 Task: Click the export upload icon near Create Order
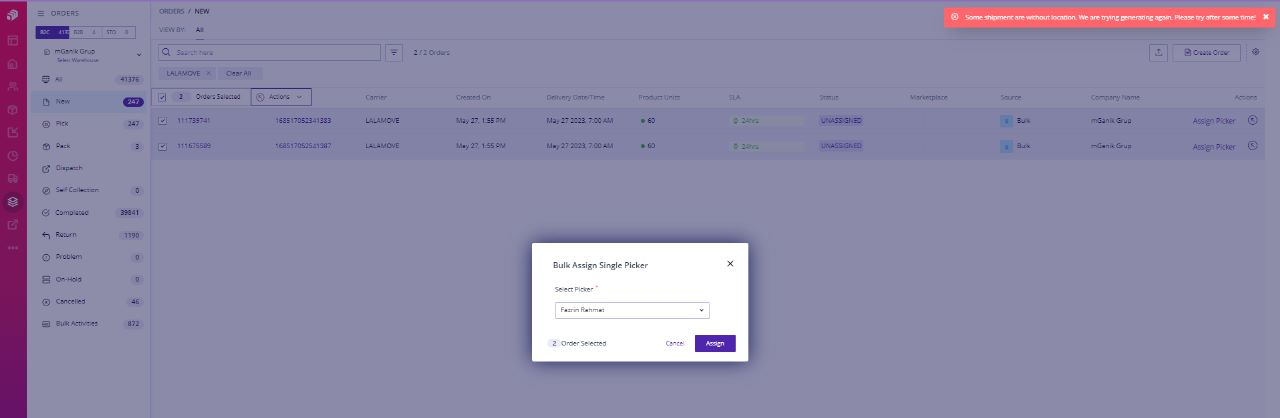click(x=1159, y=52)
